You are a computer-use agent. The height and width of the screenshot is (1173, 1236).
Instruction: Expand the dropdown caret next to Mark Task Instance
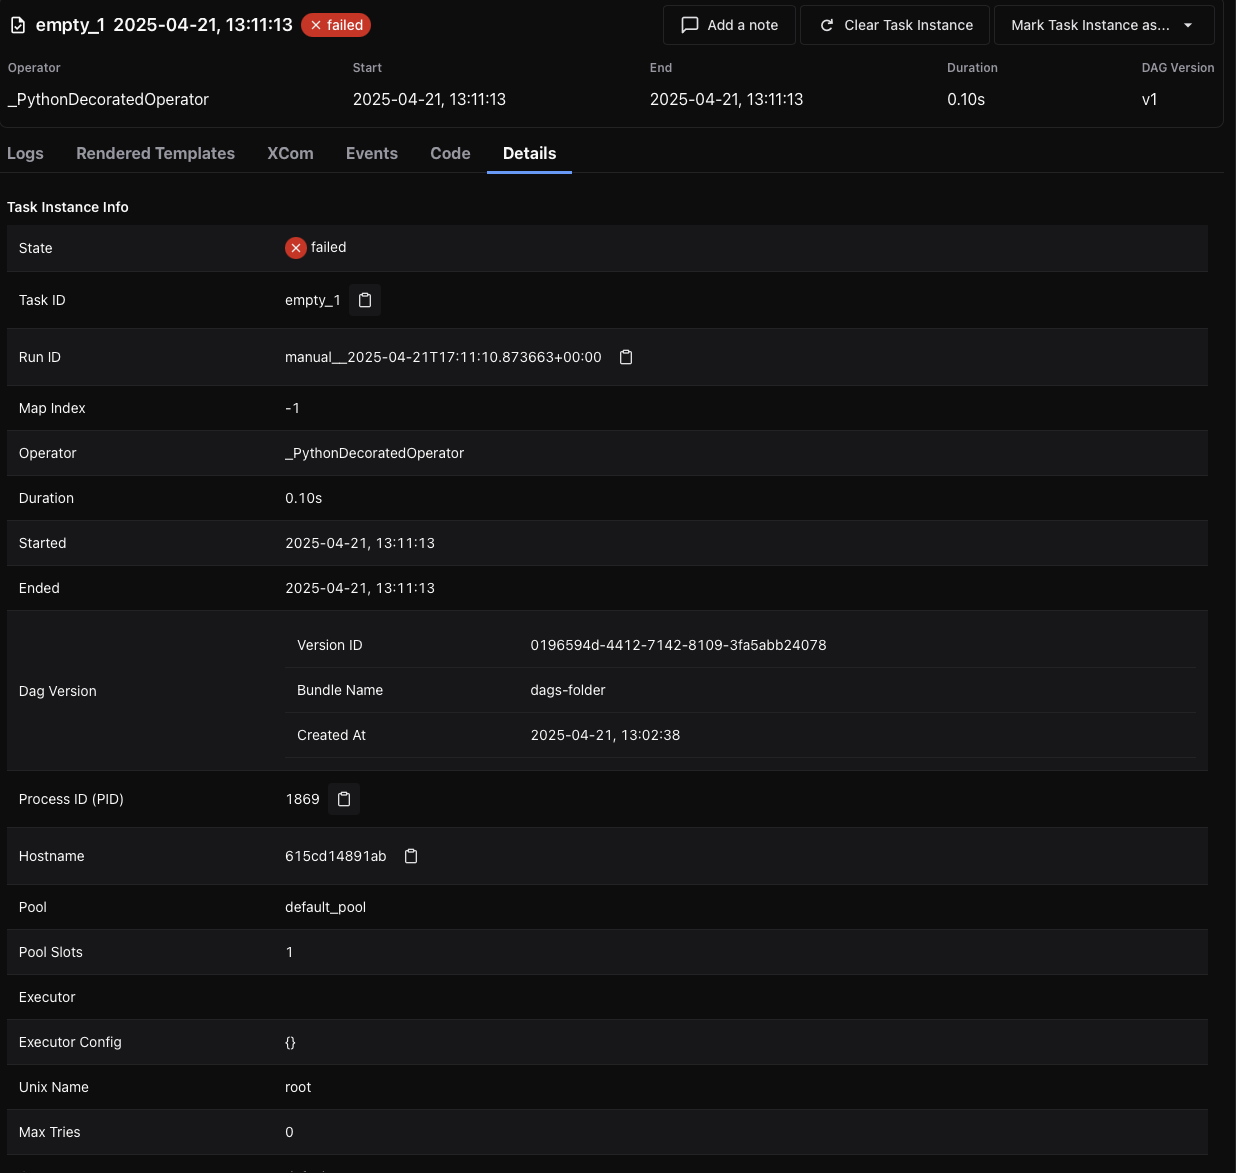[1188, 25]
